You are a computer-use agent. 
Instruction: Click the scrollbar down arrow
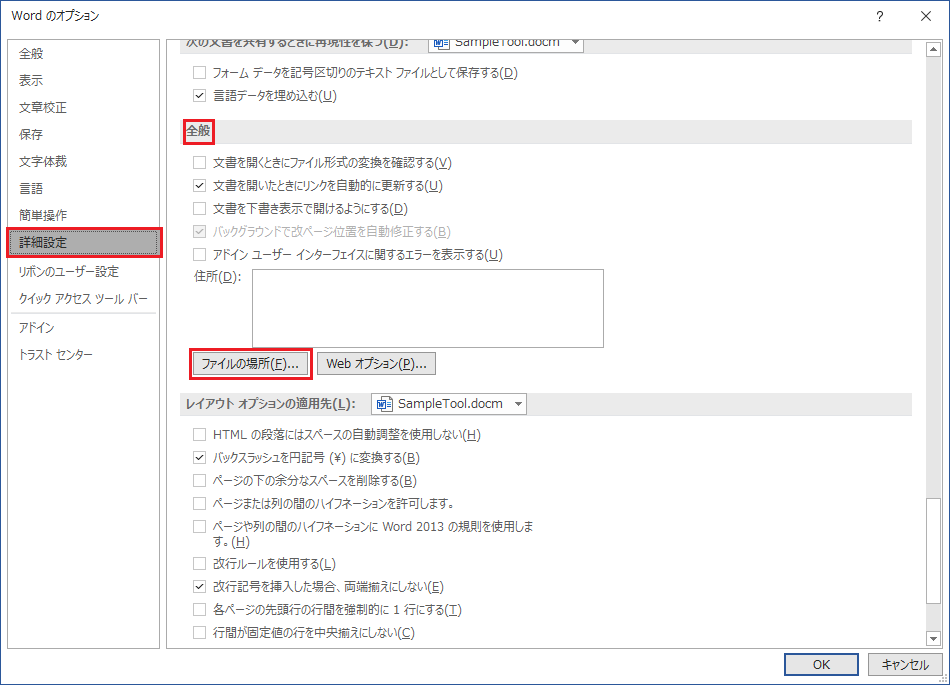click(x=934, y=638)
